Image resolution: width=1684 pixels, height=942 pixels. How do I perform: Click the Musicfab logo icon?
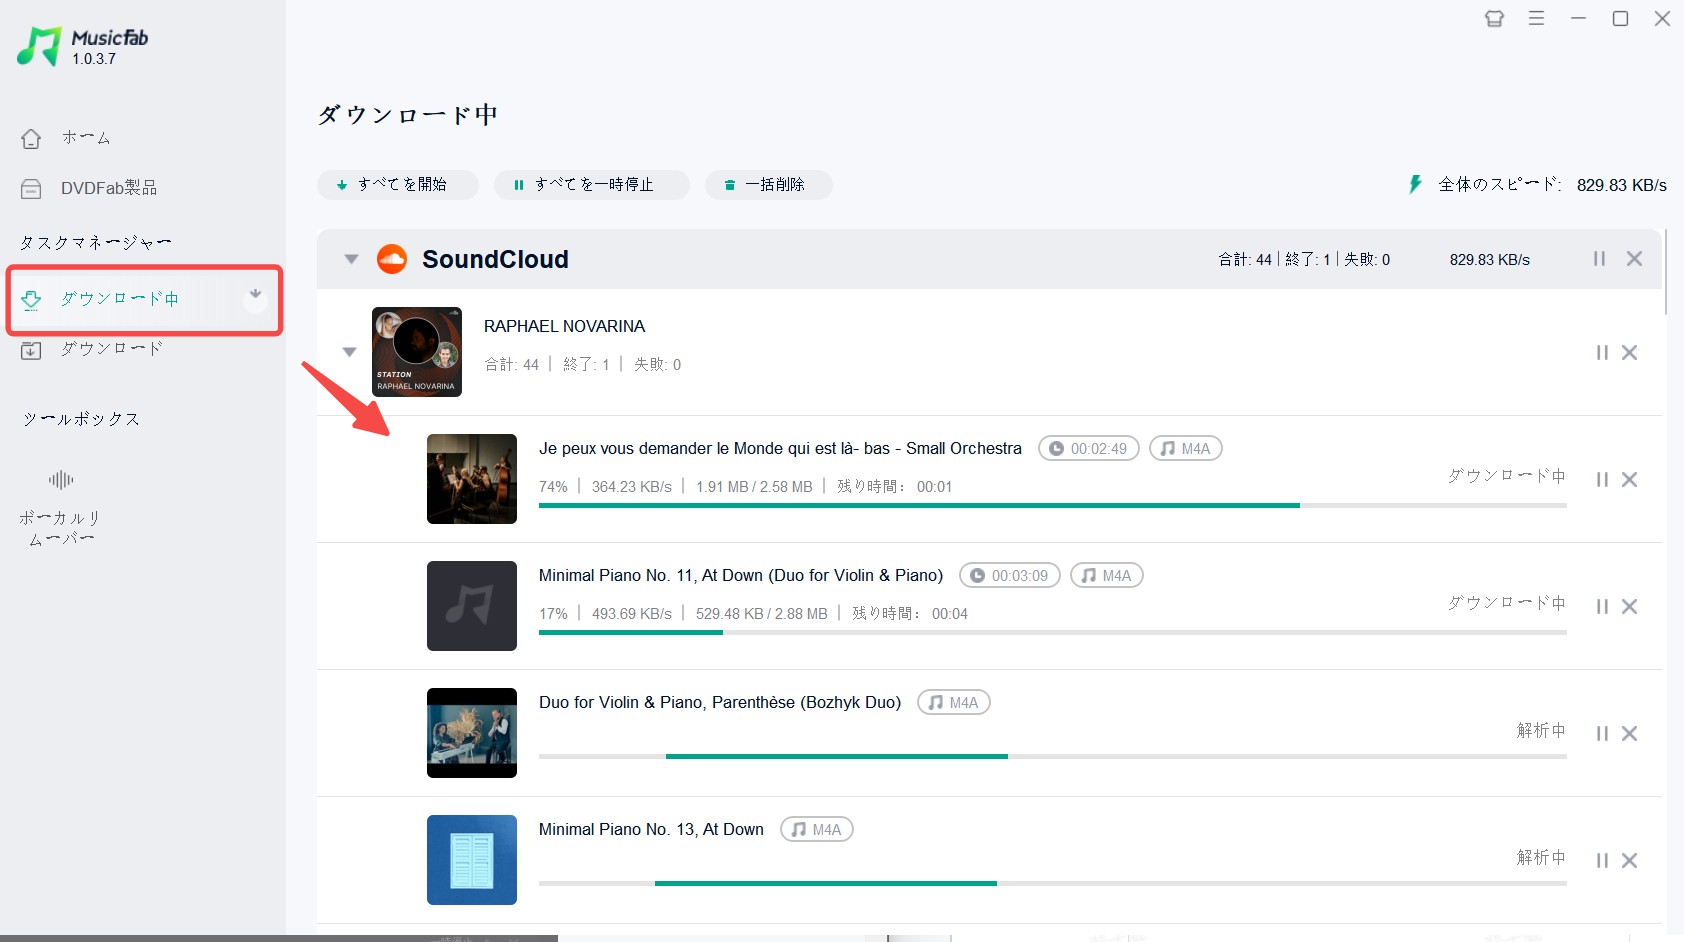(39, 46)
